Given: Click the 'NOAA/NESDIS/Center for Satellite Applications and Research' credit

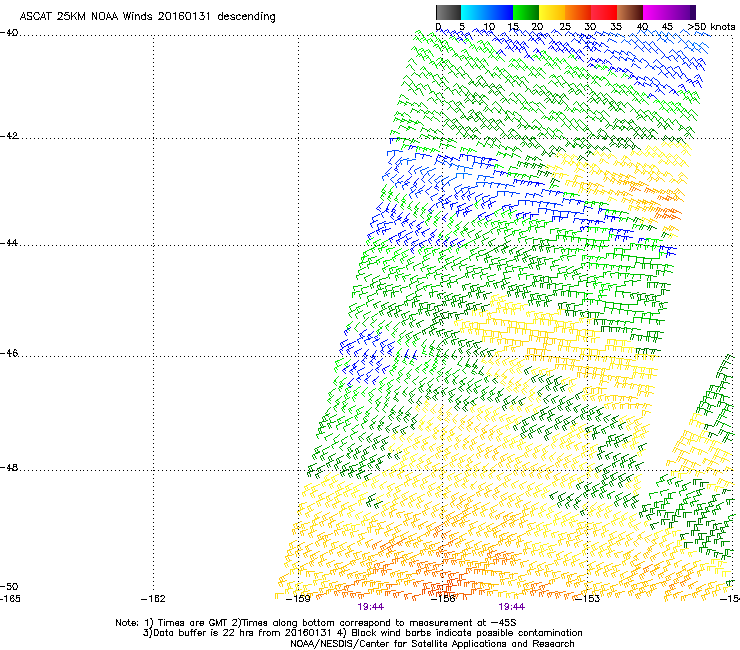Looking at the screenshot, I should pos(432,644).
